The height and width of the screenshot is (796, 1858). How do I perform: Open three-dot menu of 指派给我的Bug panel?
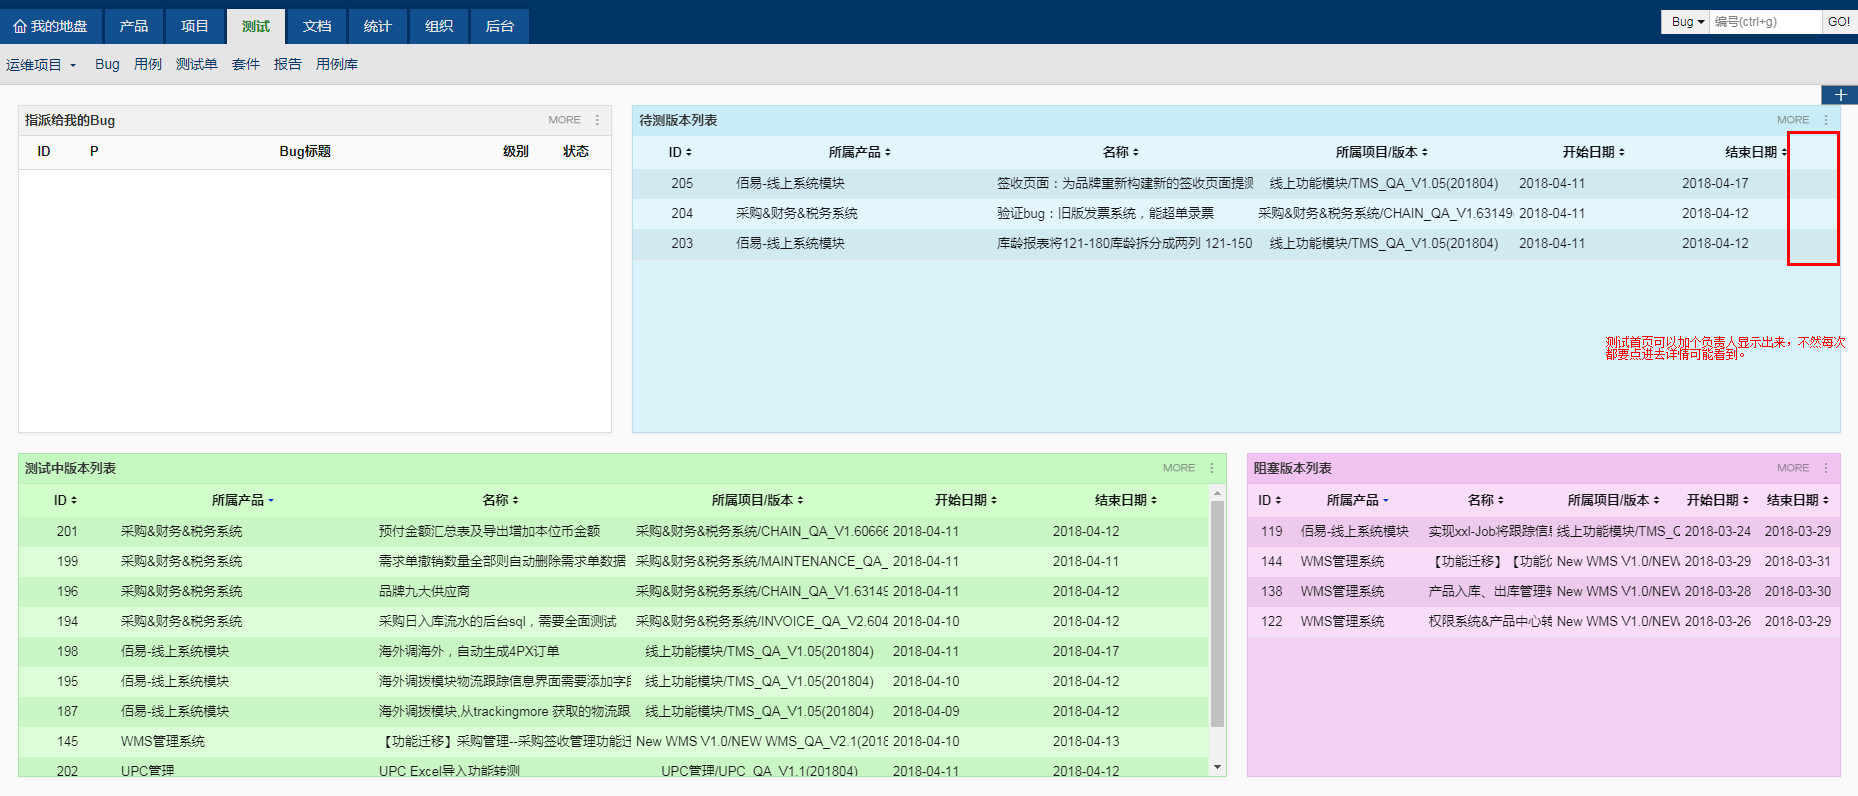[x=598, y=120]
